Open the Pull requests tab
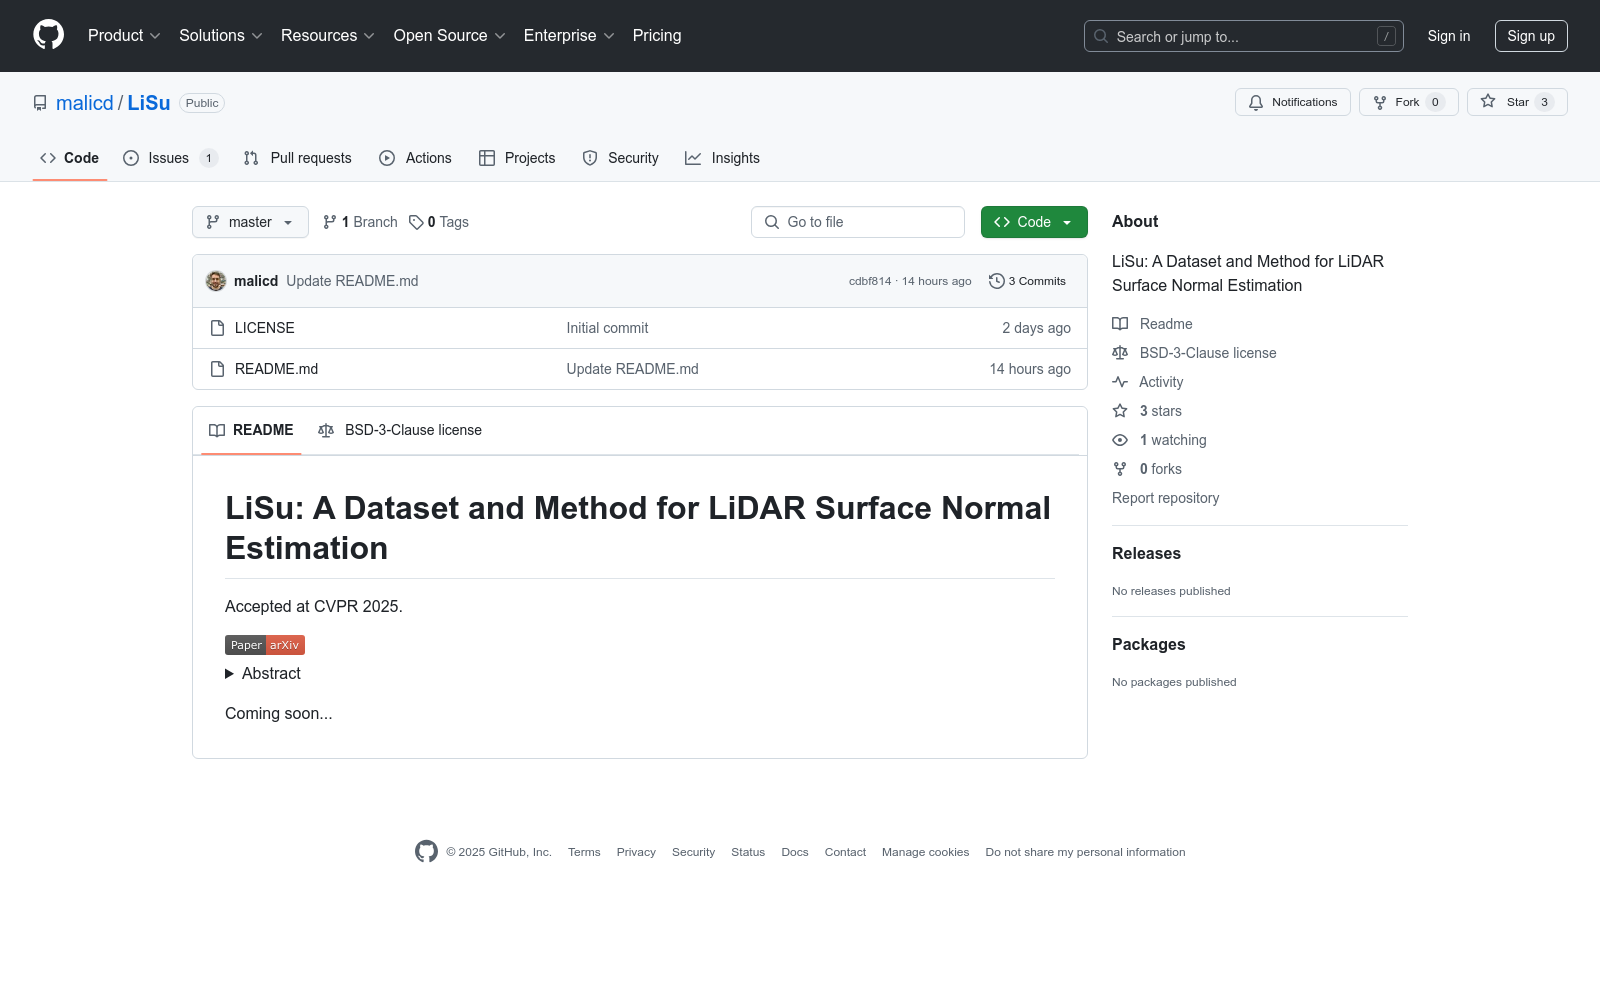The height and width of the screenshot is (1000, 1600). [x=298, y=158]
